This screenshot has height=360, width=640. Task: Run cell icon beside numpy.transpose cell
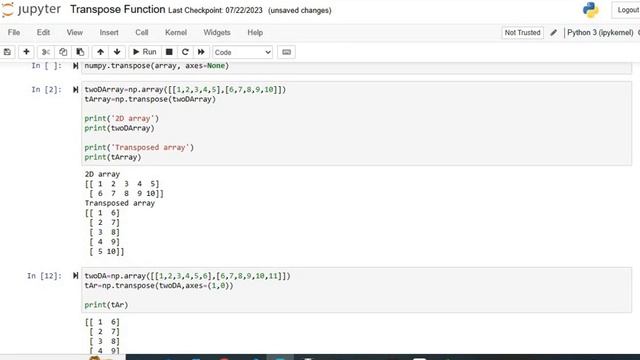[x=76, y=66]
